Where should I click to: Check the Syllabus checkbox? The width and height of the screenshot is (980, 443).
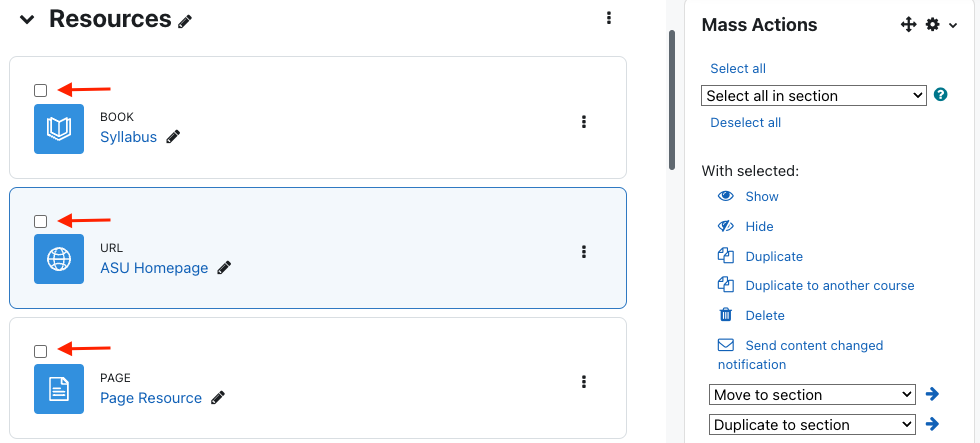pos(41,91)
